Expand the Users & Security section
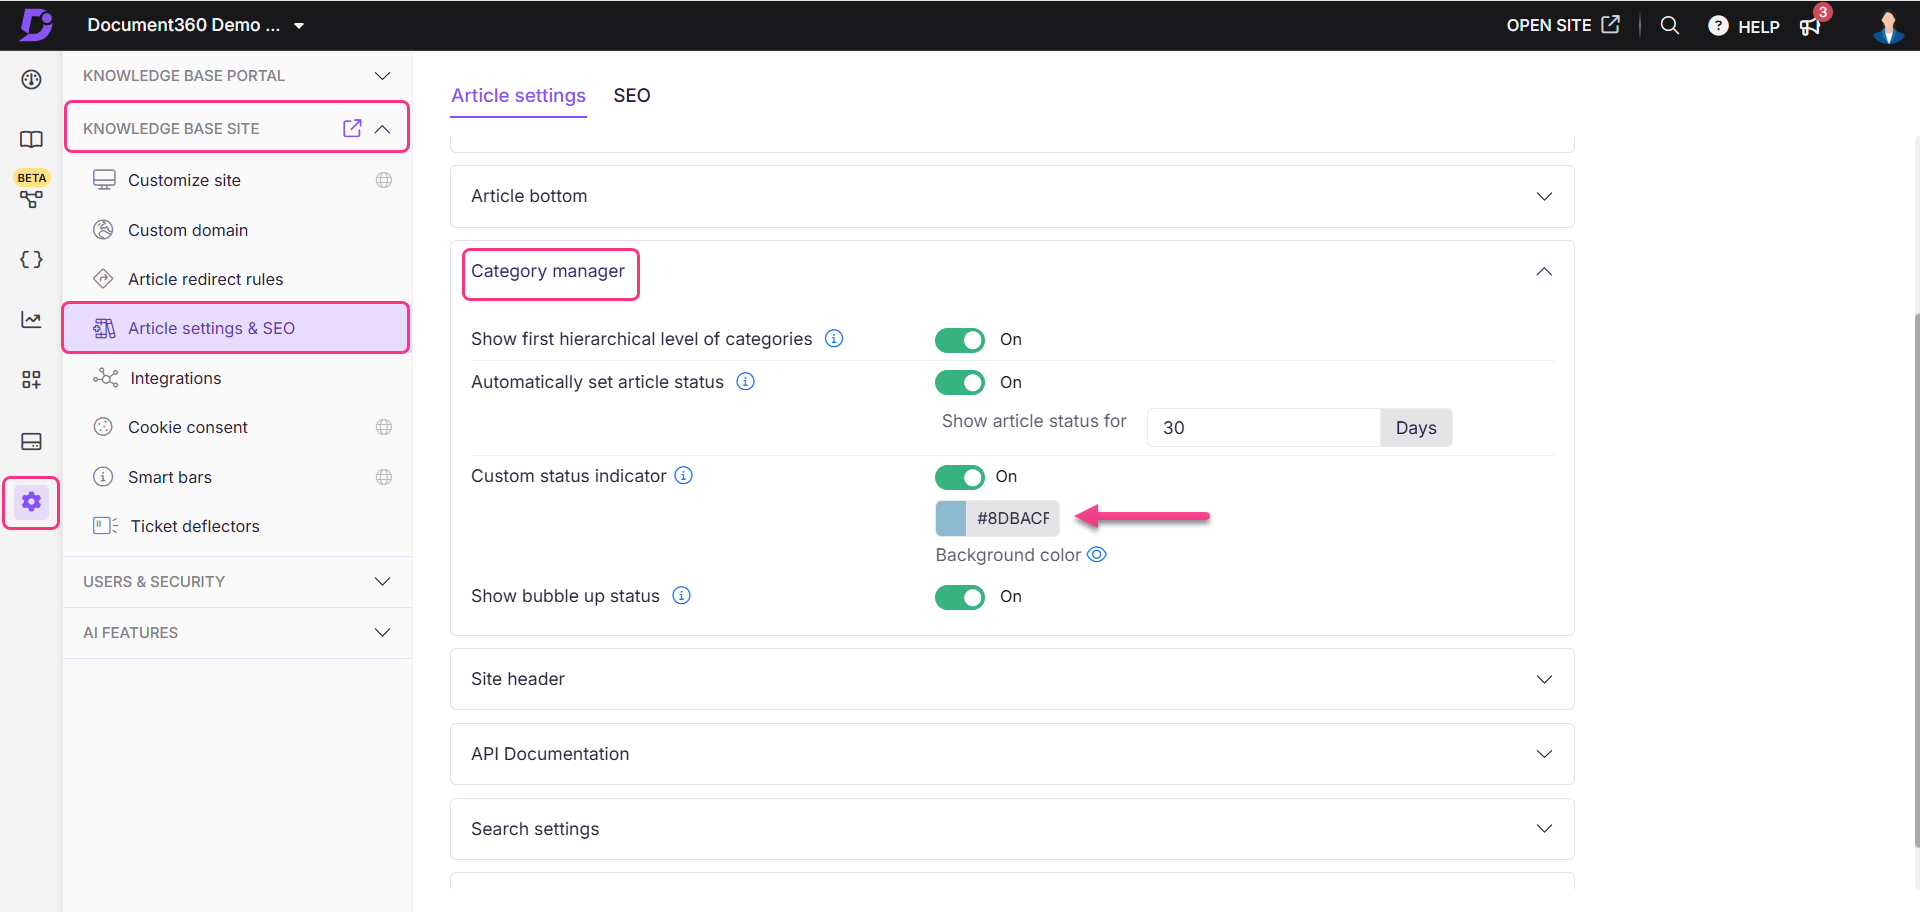 point(382,581)
